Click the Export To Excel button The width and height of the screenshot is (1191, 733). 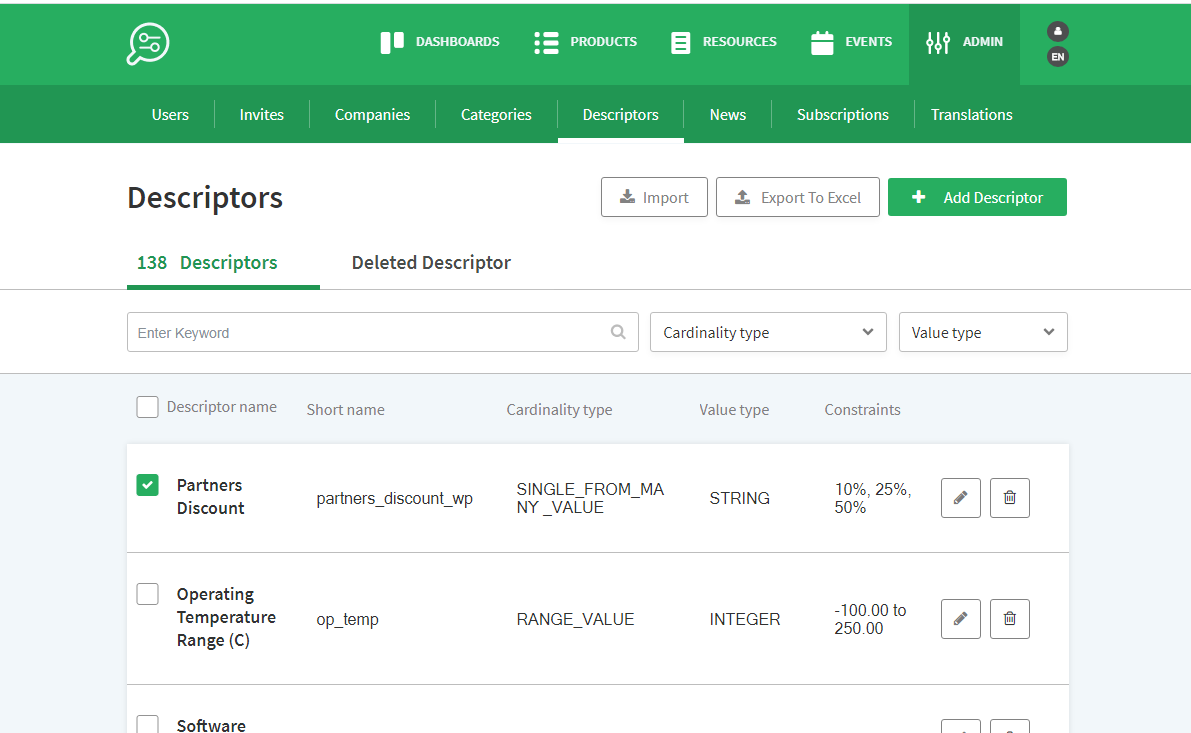798,197
